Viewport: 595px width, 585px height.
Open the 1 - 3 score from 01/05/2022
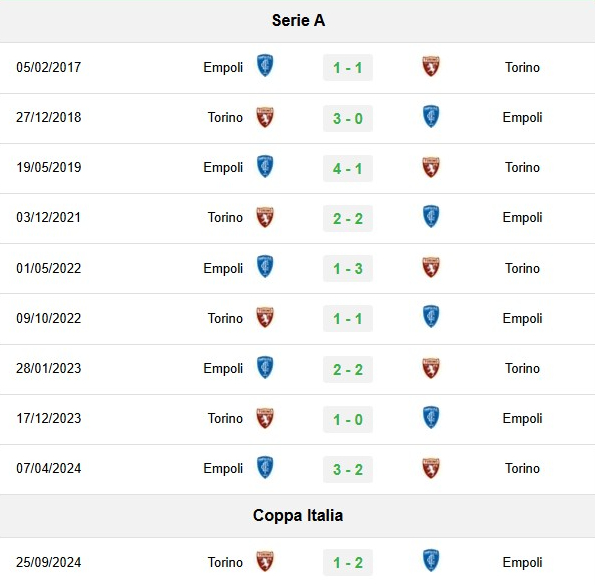tap(348, 269)
